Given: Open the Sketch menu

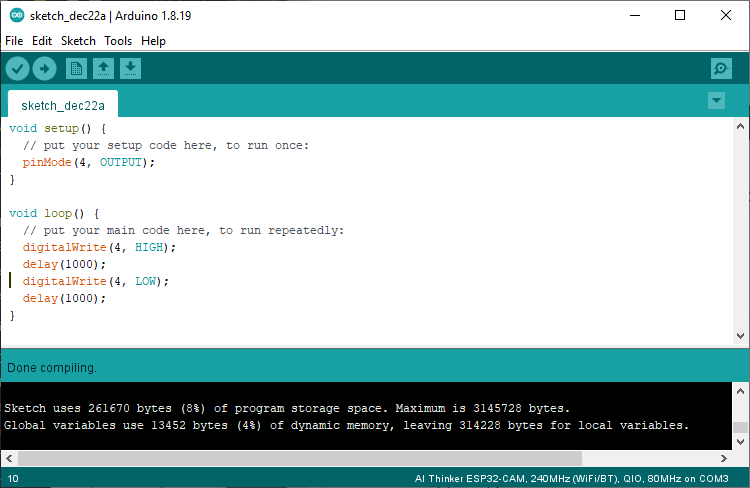Looking at the screenshot, I should click(78, 41).
